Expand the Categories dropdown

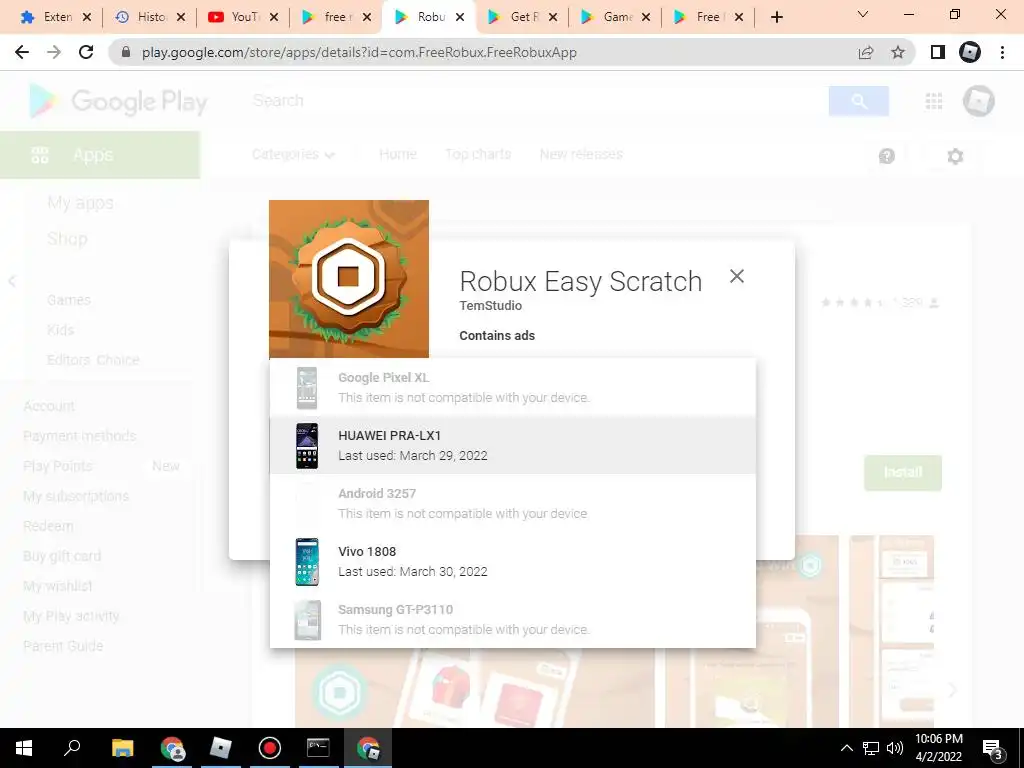click(293, 154)
